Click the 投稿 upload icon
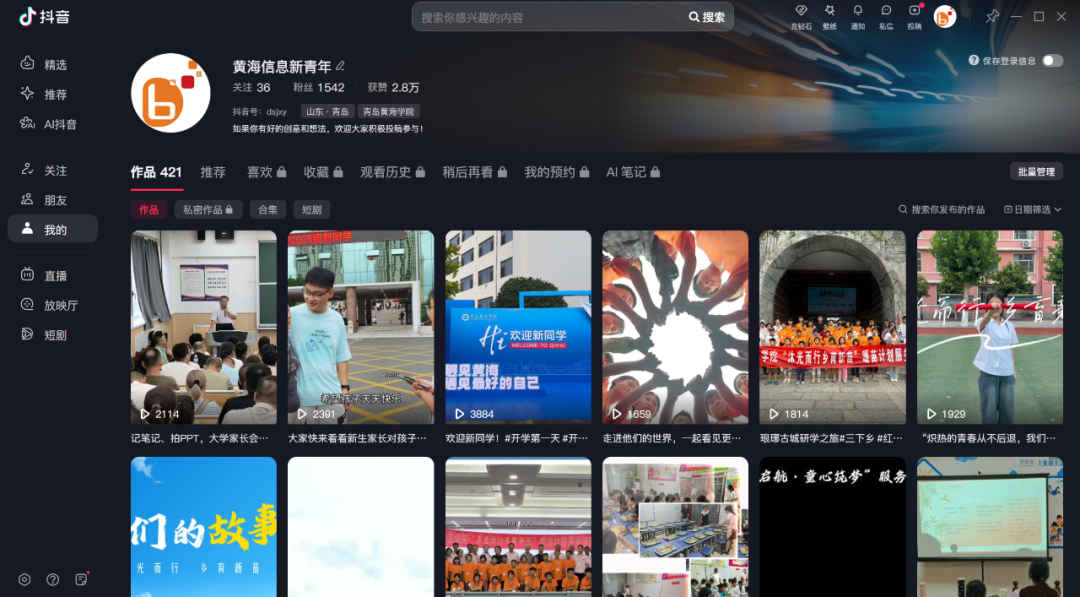1080x597 pixels. 915,15
